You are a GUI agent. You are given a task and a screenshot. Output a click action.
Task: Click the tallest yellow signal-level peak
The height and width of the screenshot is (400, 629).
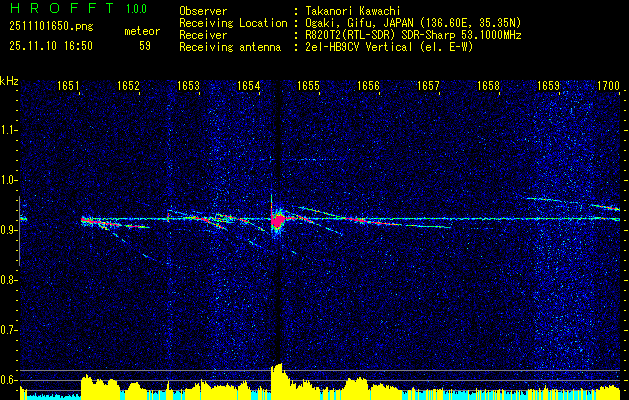coord(277,381)
